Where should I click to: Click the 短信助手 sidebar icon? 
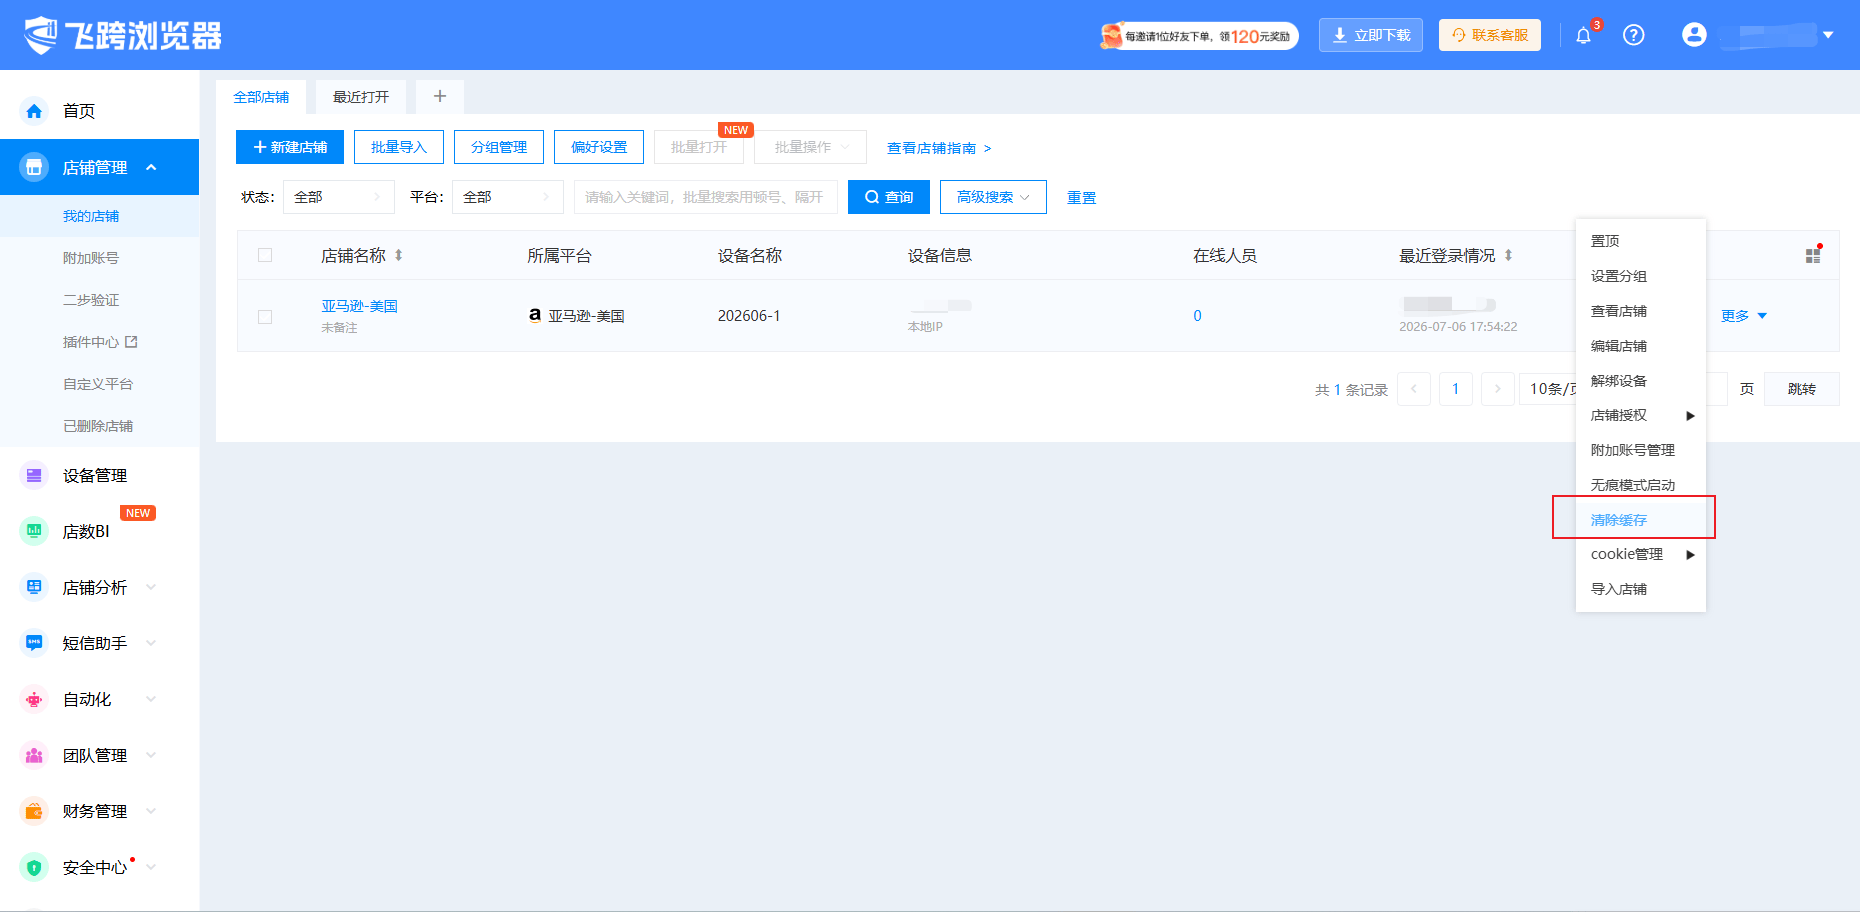point(34,643)
